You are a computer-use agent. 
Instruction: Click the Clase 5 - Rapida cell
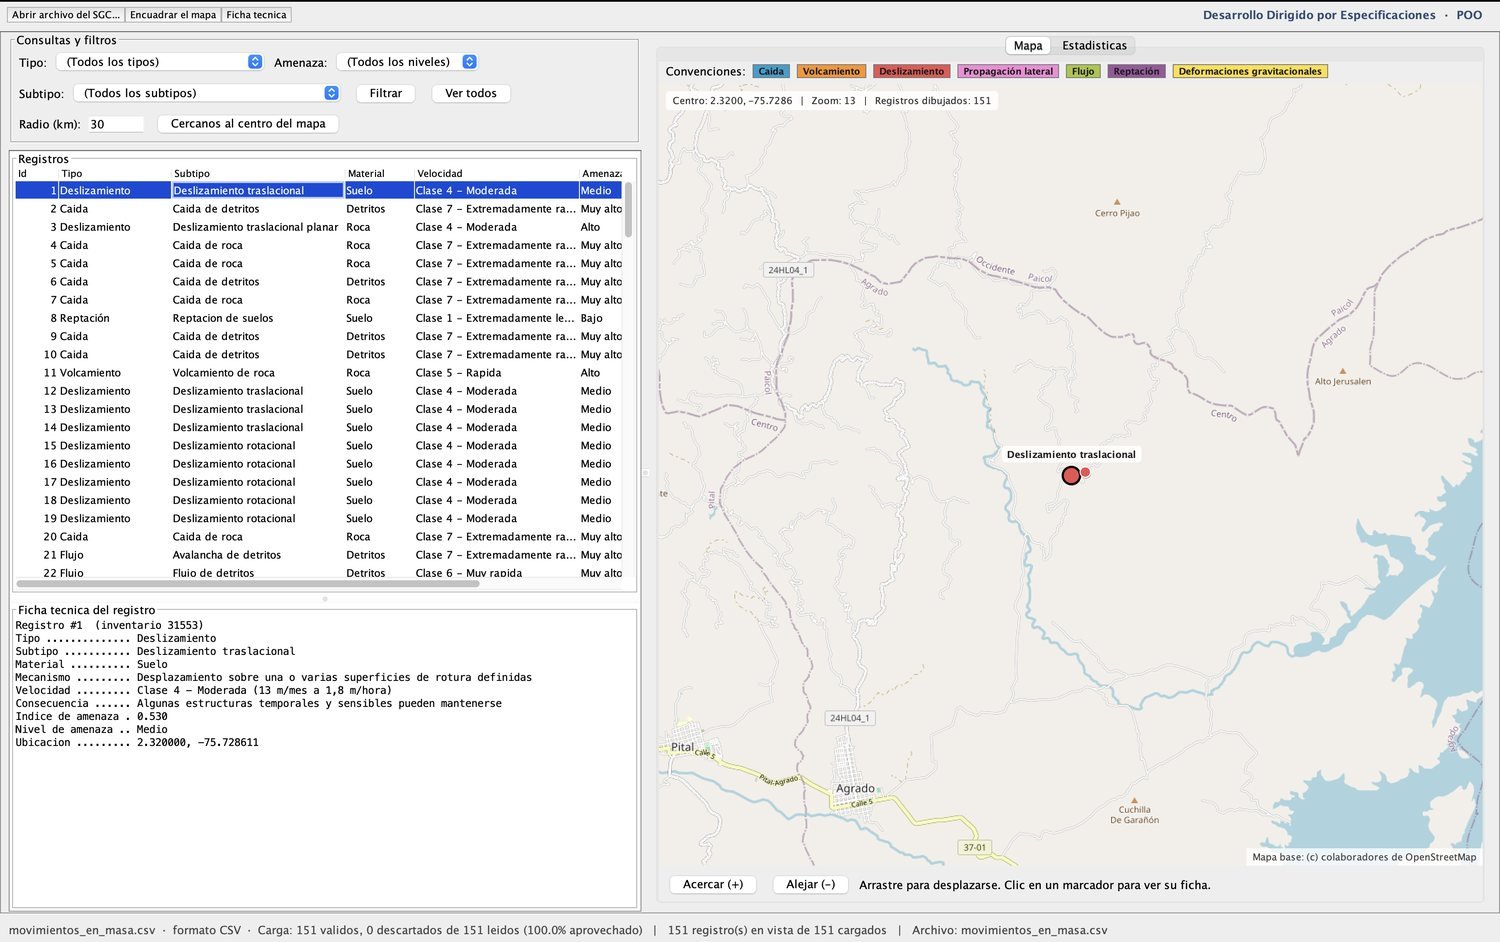pos(496,373)
